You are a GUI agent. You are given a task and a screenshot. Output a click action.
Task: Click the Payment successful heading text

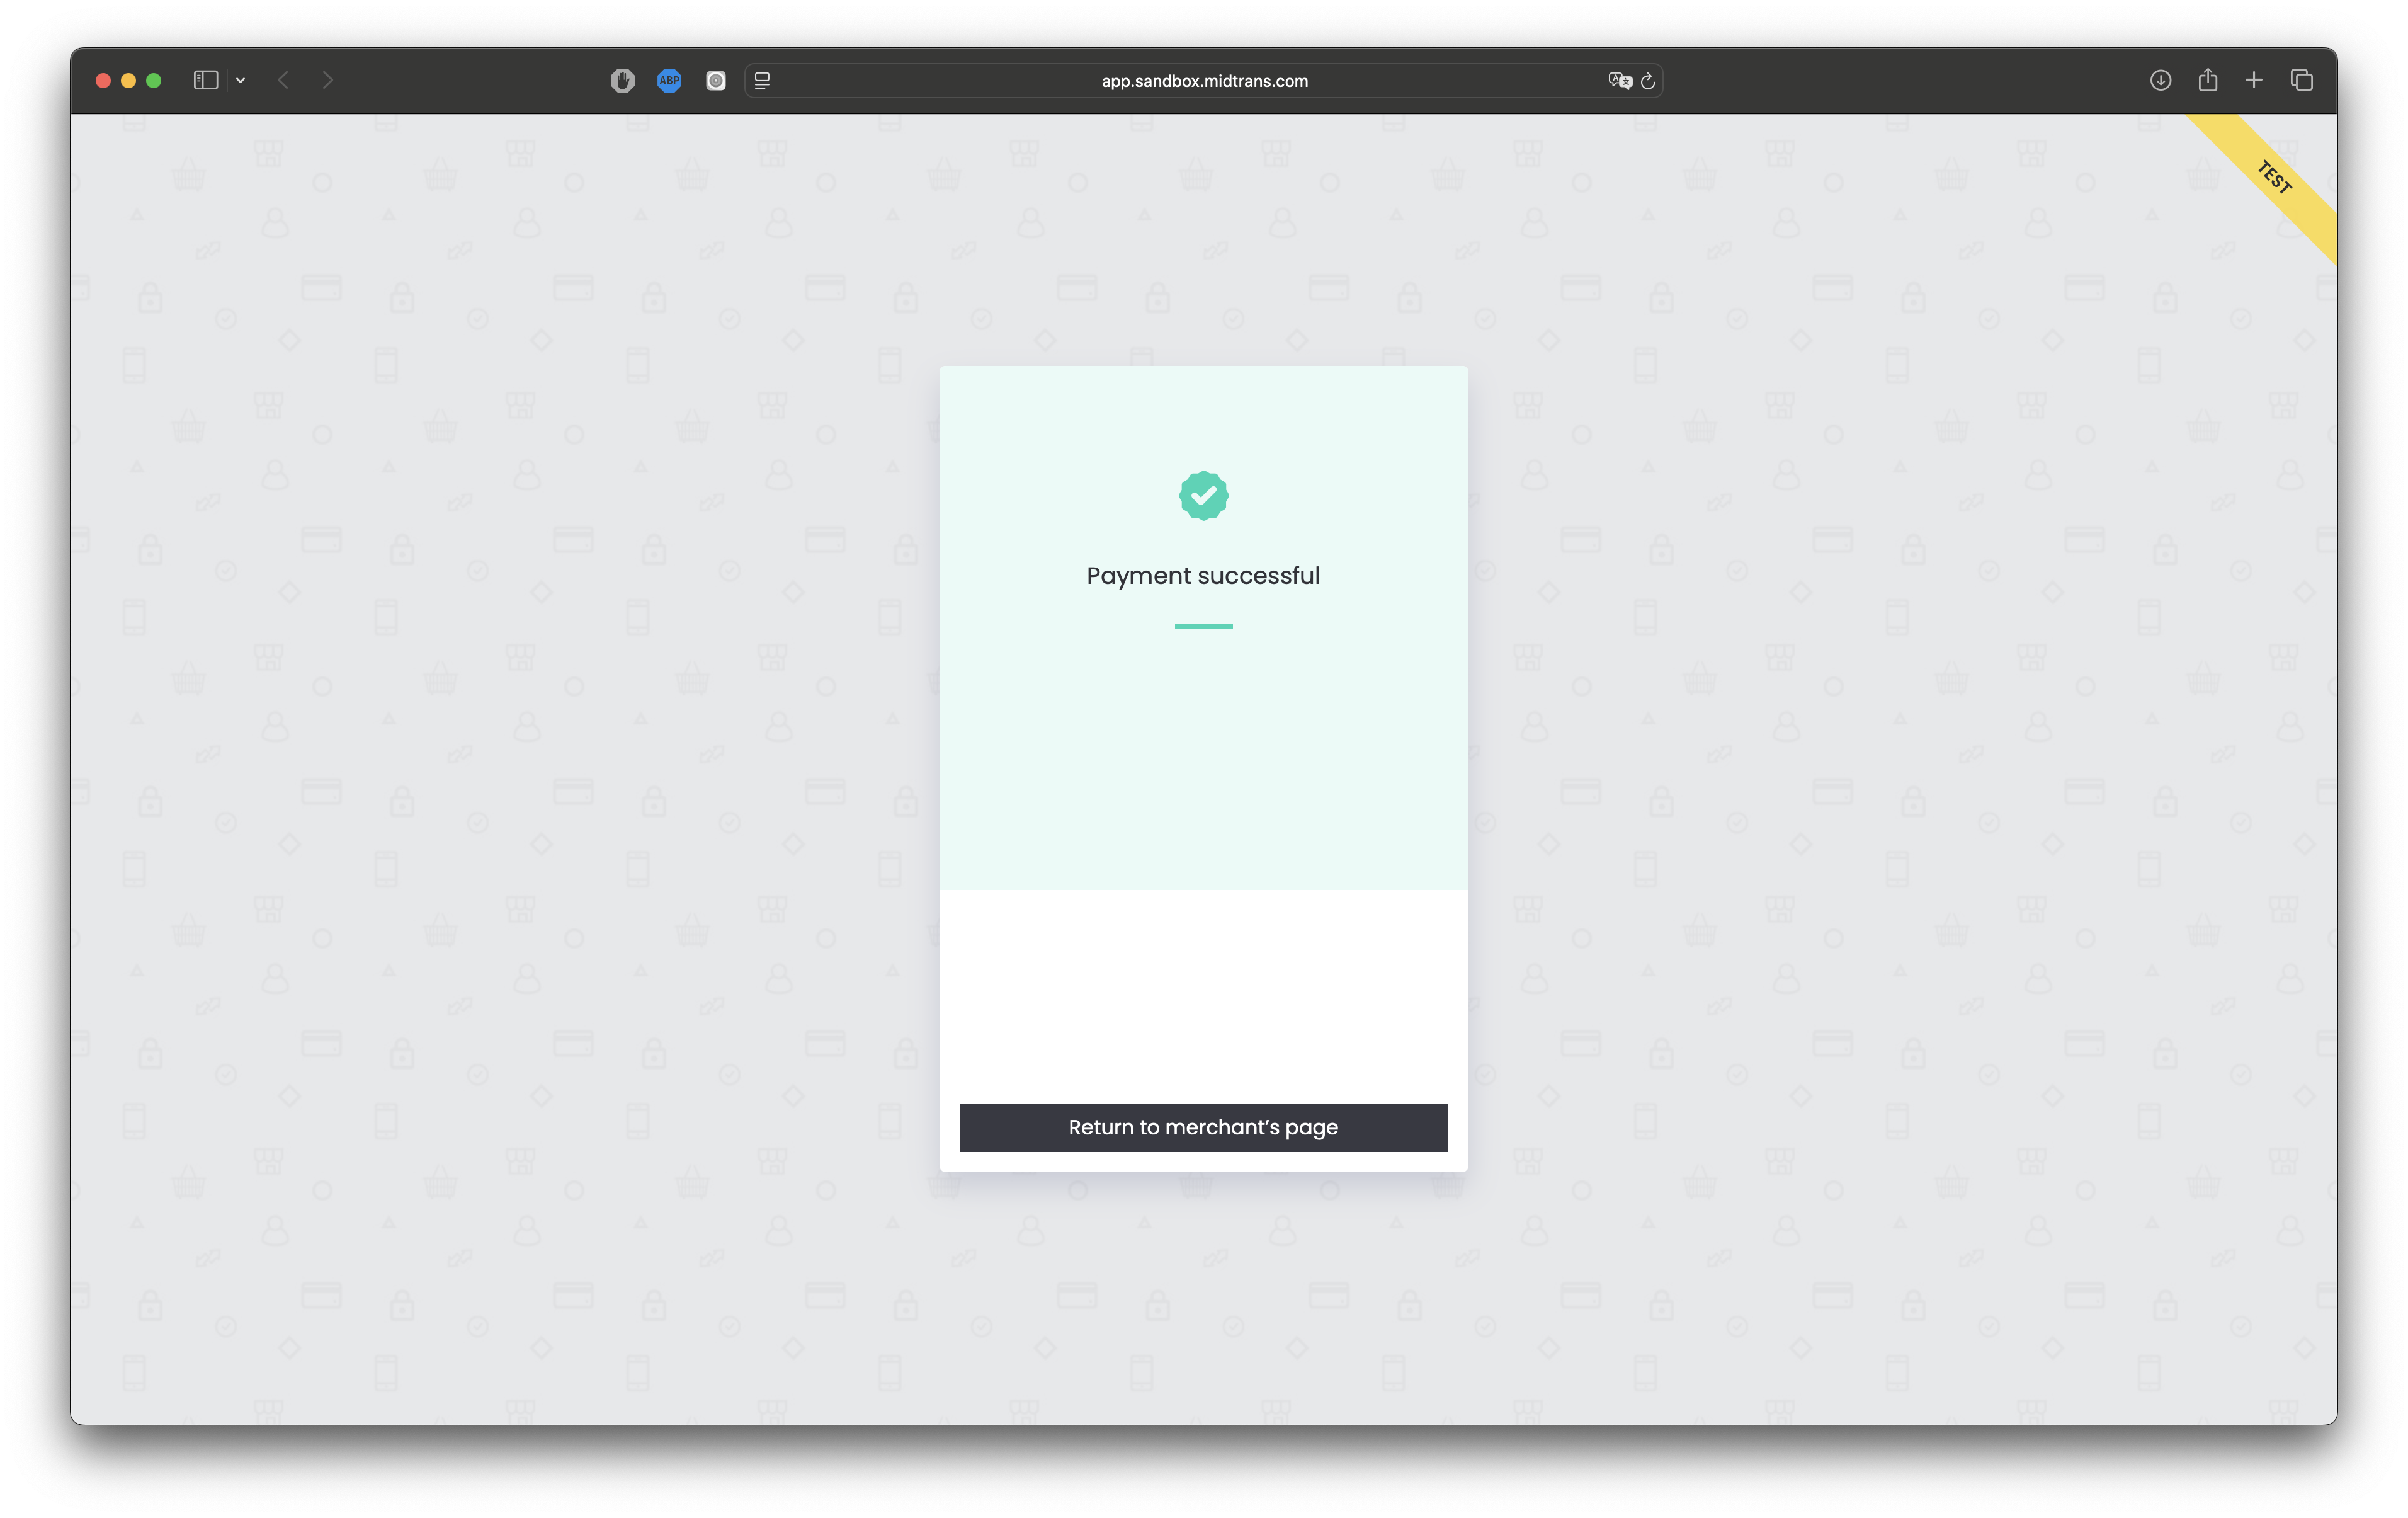[x=1203, y=575]
